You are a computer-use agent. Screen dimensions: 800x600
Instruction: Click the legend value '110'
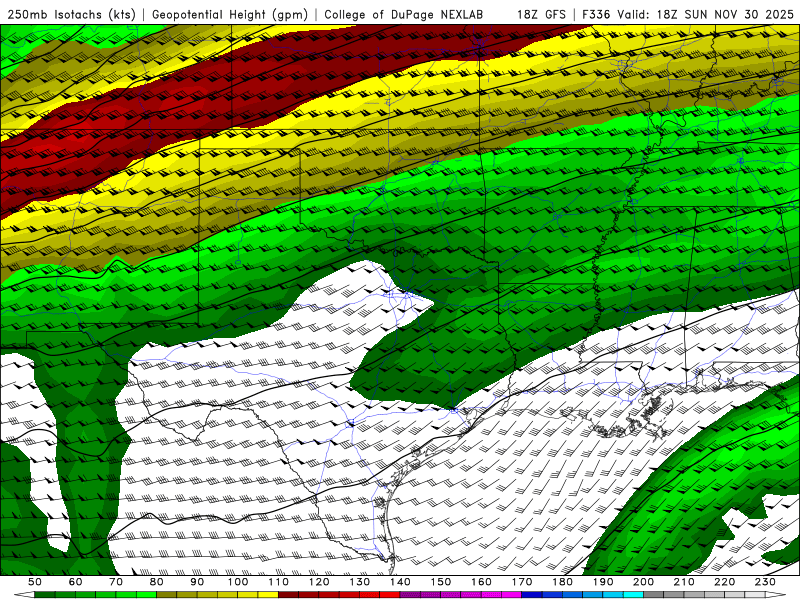click(279, 582)
